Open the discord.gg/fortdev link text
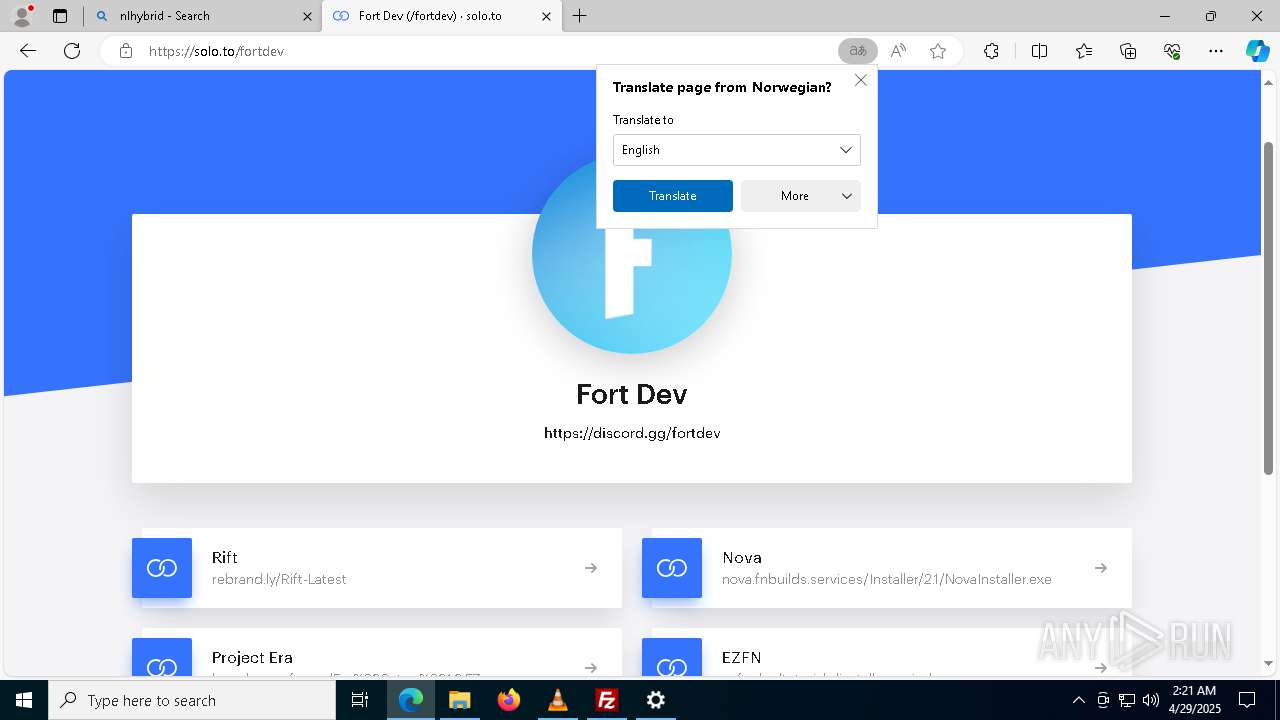 pyautogui.click(x=632, y=433)
